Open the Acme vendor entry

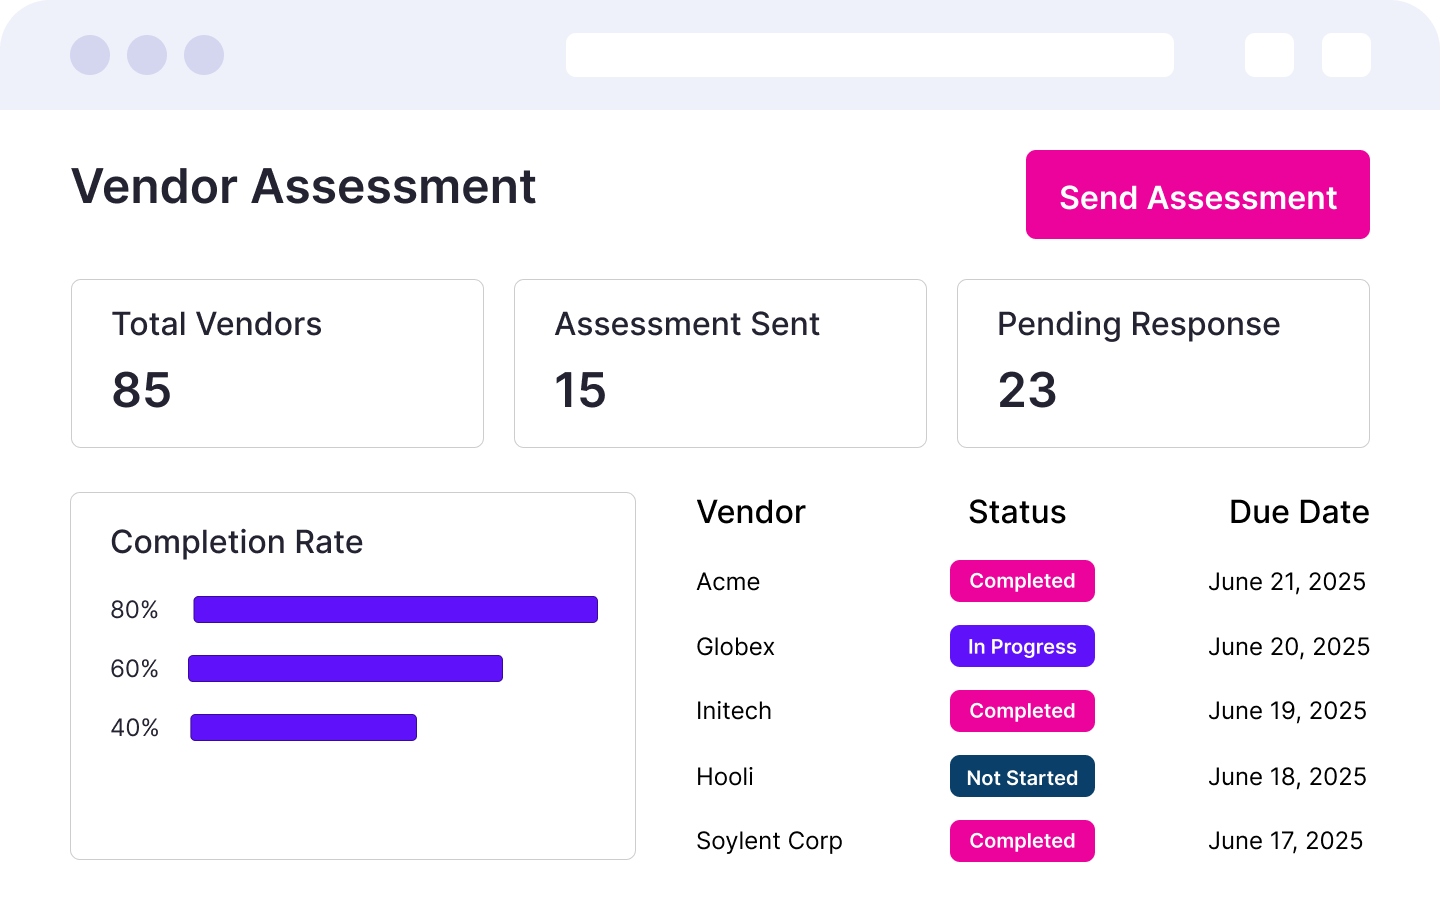click(x=728, y=581)
